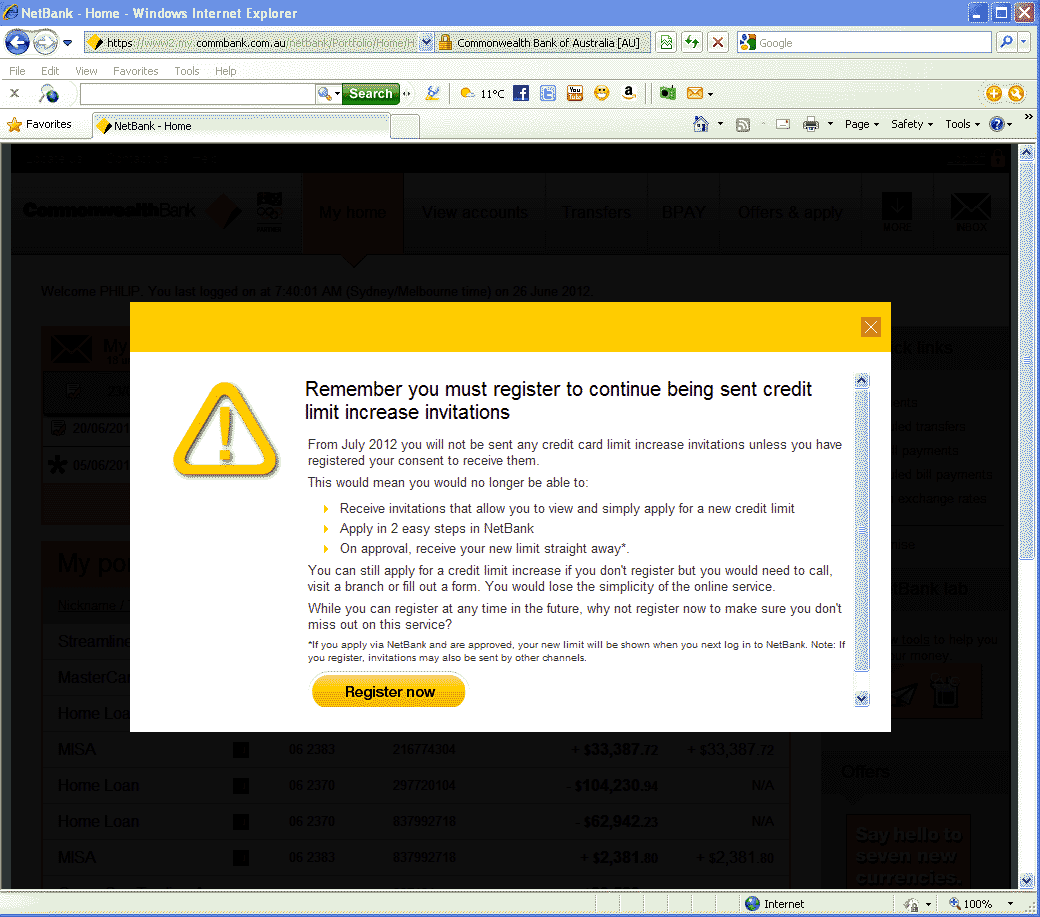Click the green Search button
Viewport: 1040px width, 917px height.
click(371, 93)
